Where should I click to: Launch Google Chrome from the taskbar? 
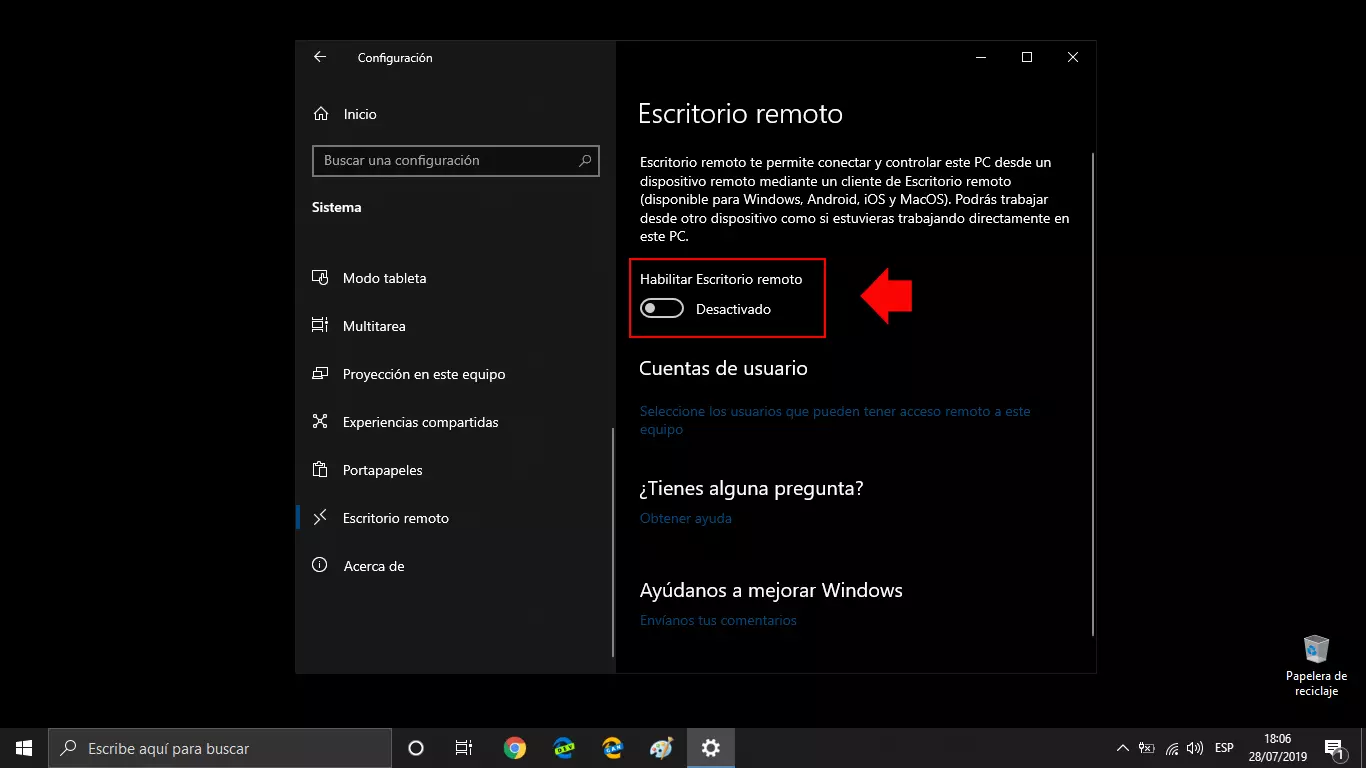pos(515,748)
